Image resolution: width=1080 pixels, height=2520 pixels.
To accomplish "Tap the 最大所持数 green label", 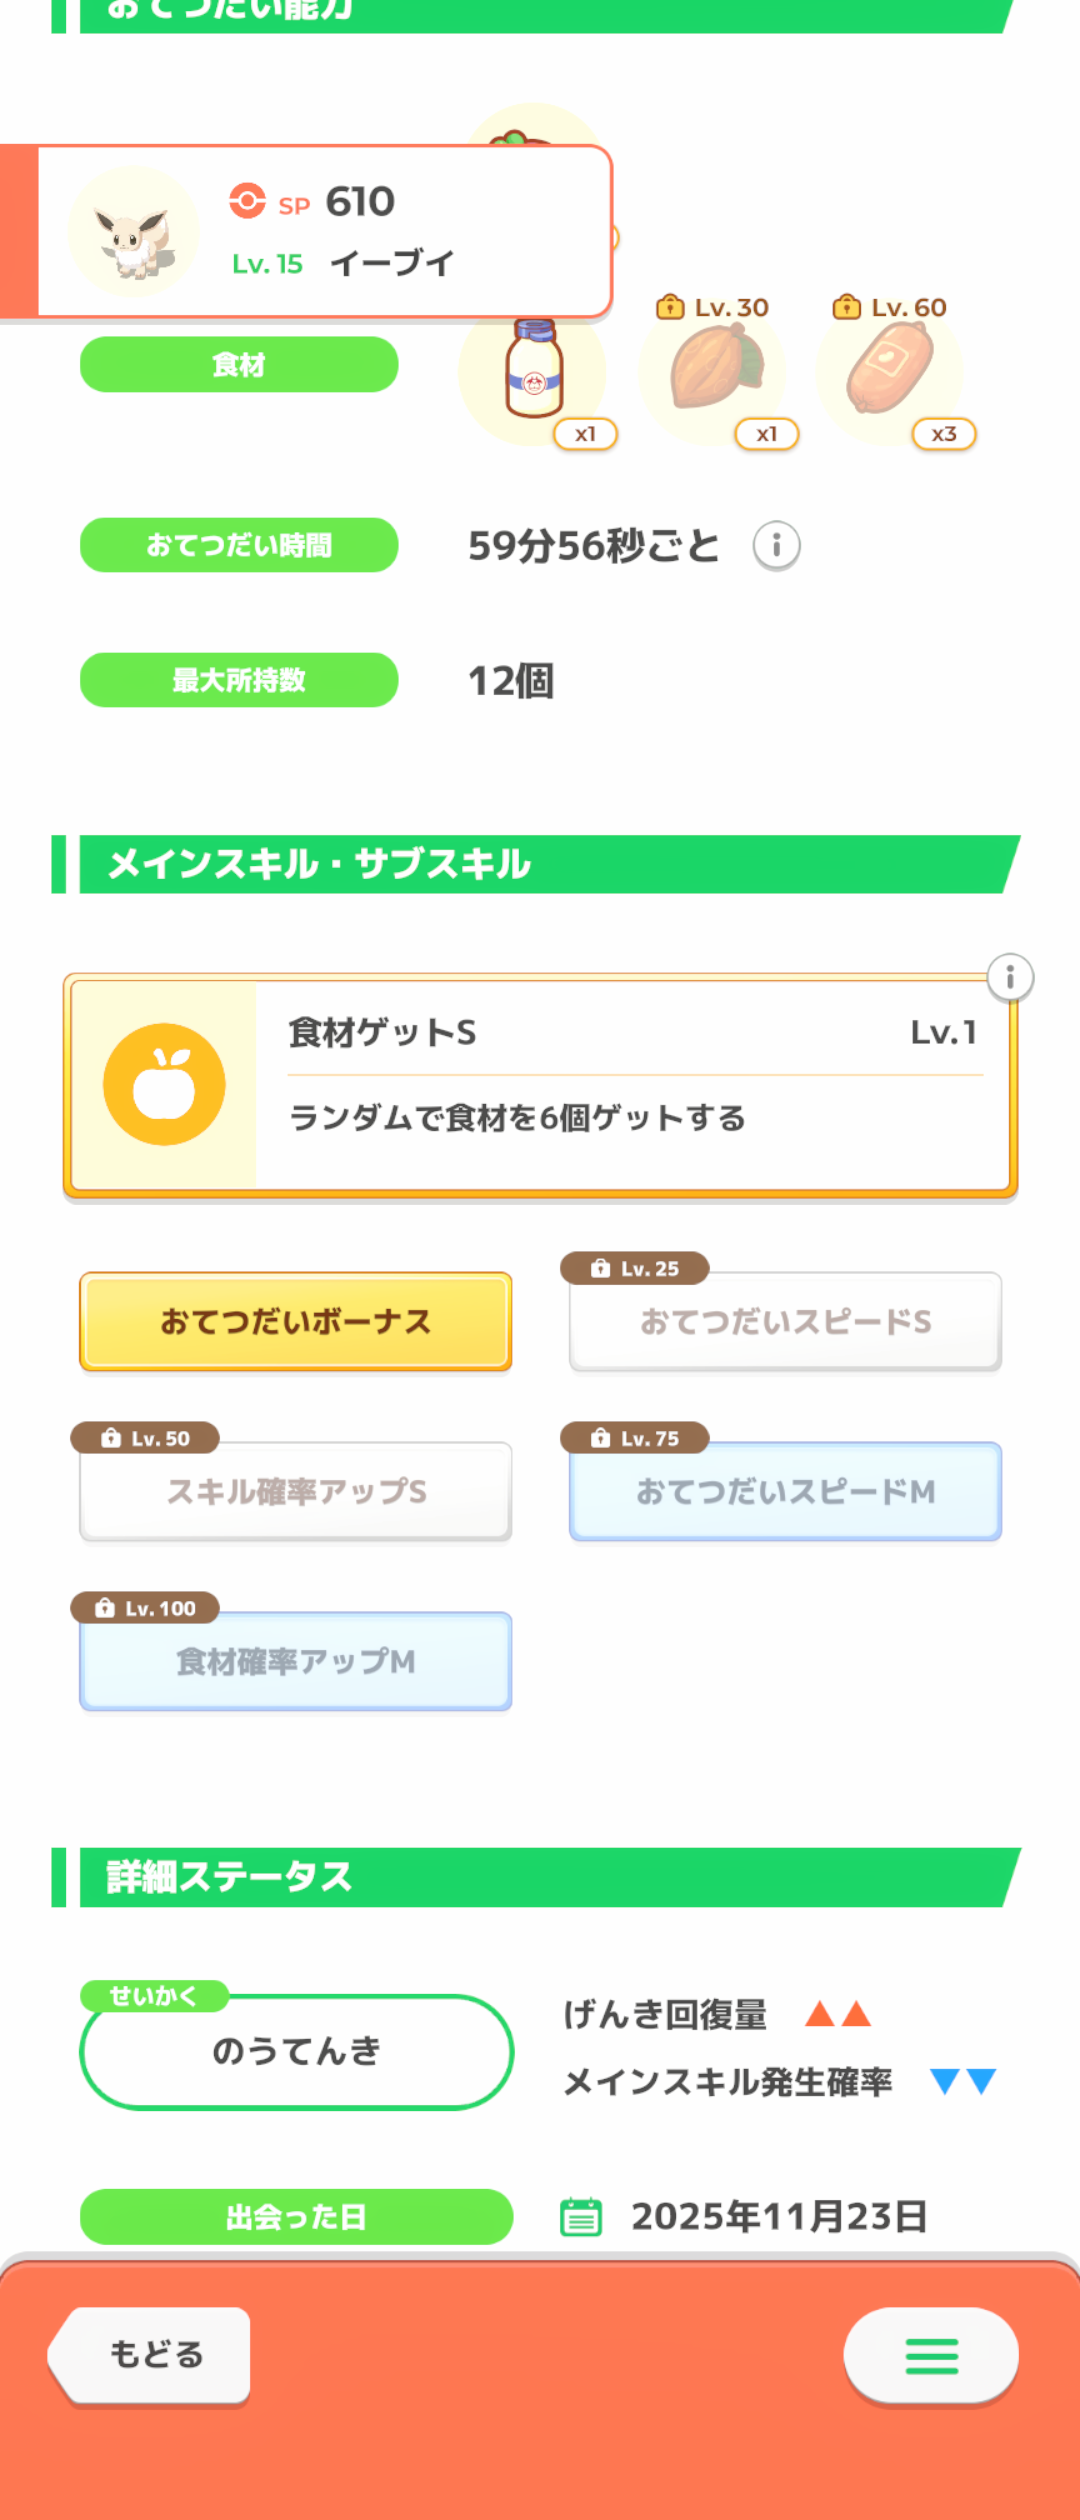I will click(x=239, y=680).
